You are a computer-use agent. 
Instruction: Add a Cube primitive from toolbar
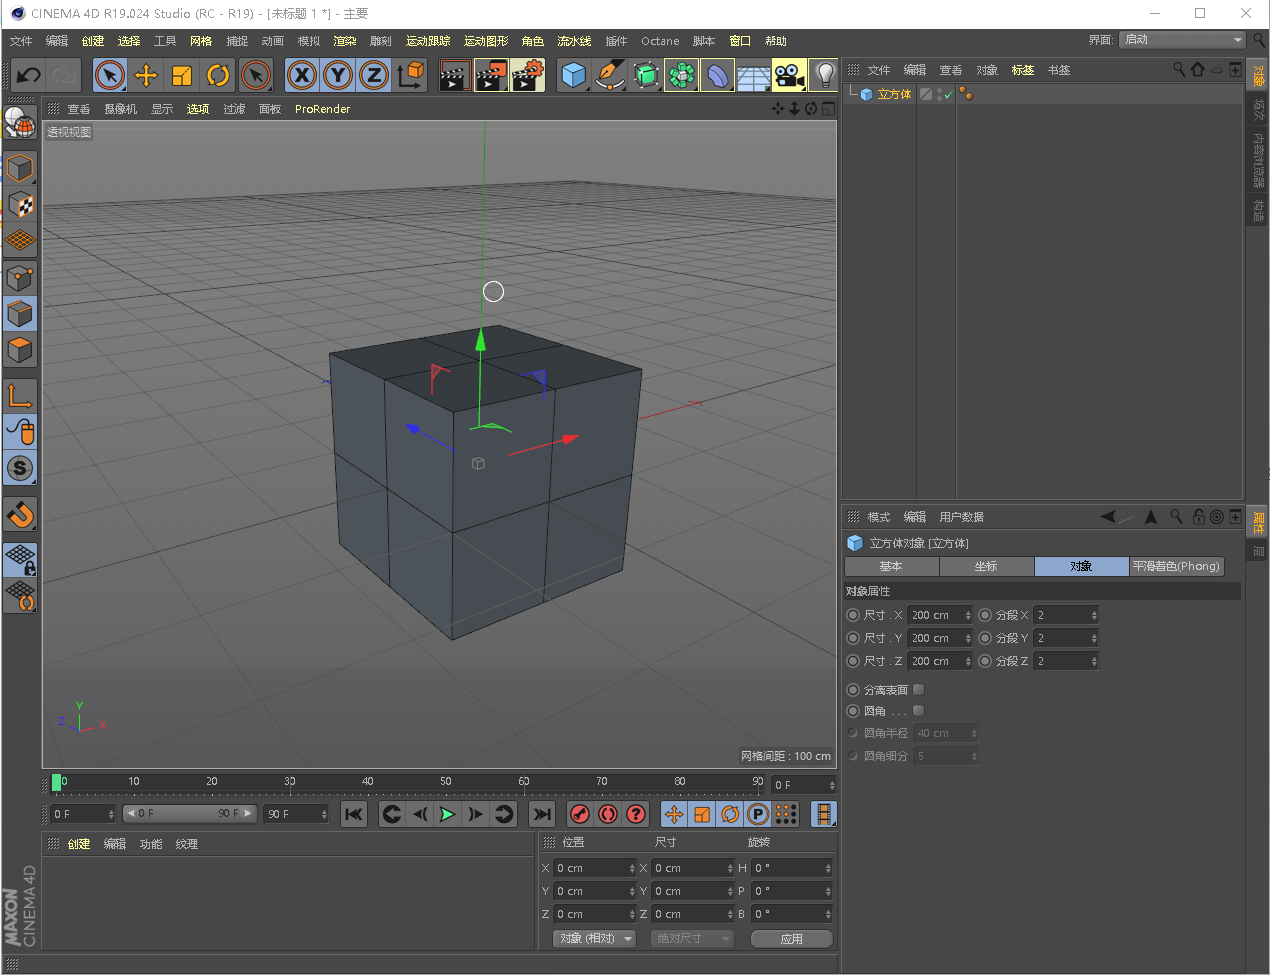coord(573,75)
